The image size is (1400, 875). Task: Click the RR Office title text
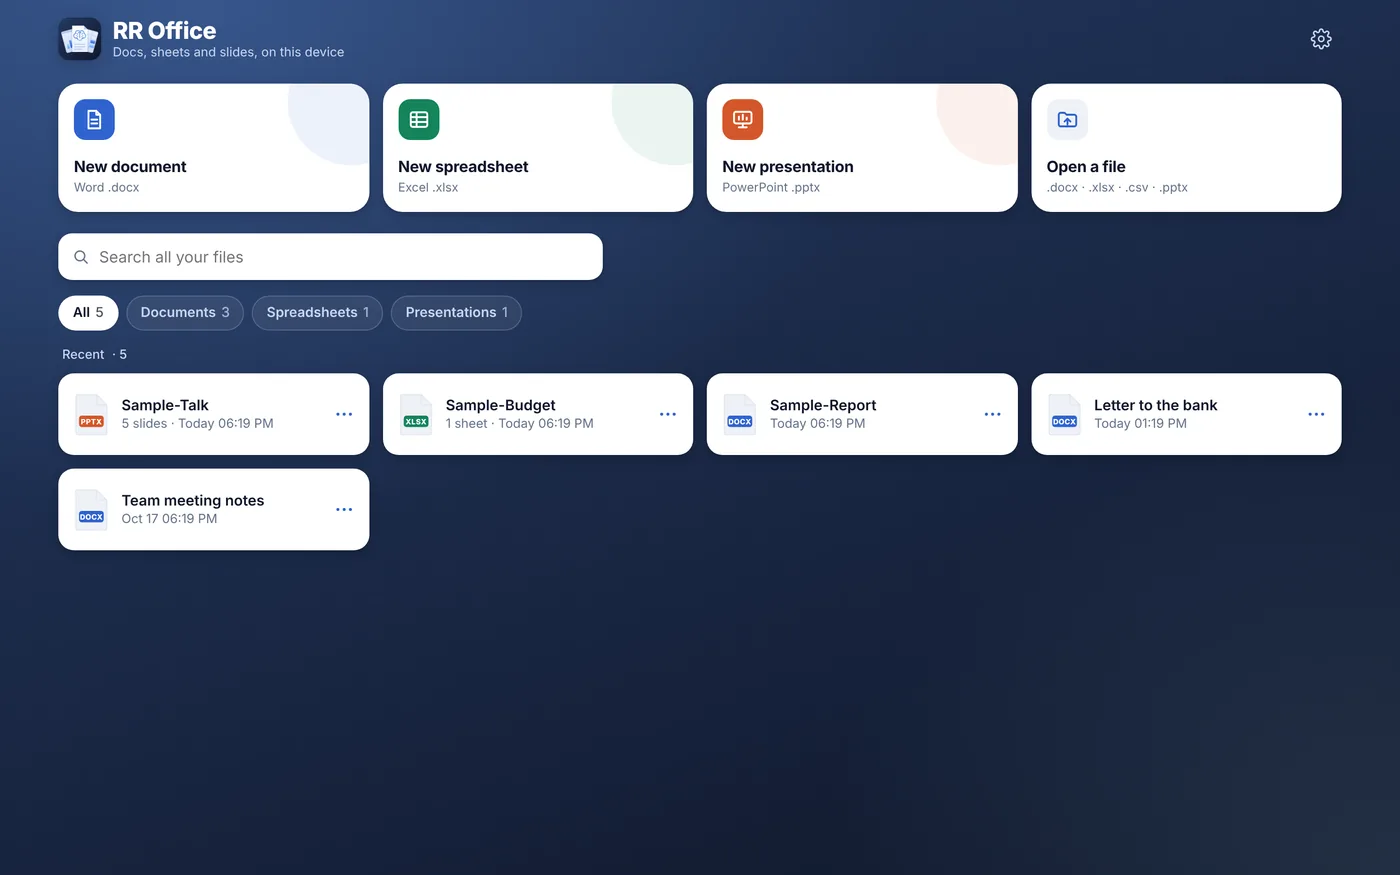pos(164,31)
